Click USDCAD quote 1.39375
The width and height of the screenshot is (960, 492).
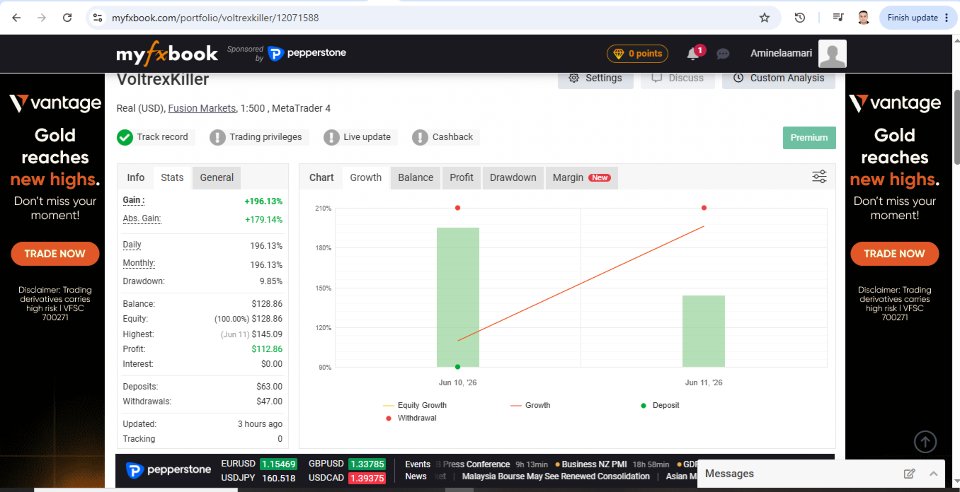tap(367, 478)
